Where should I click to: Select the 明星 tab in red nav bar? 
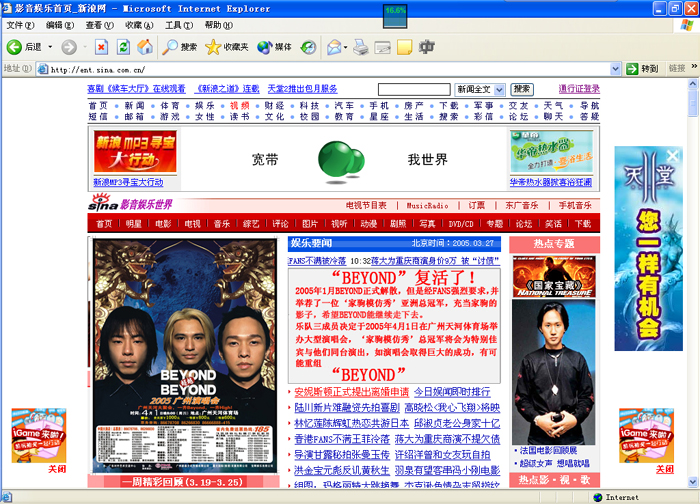(x=133, y=224)
